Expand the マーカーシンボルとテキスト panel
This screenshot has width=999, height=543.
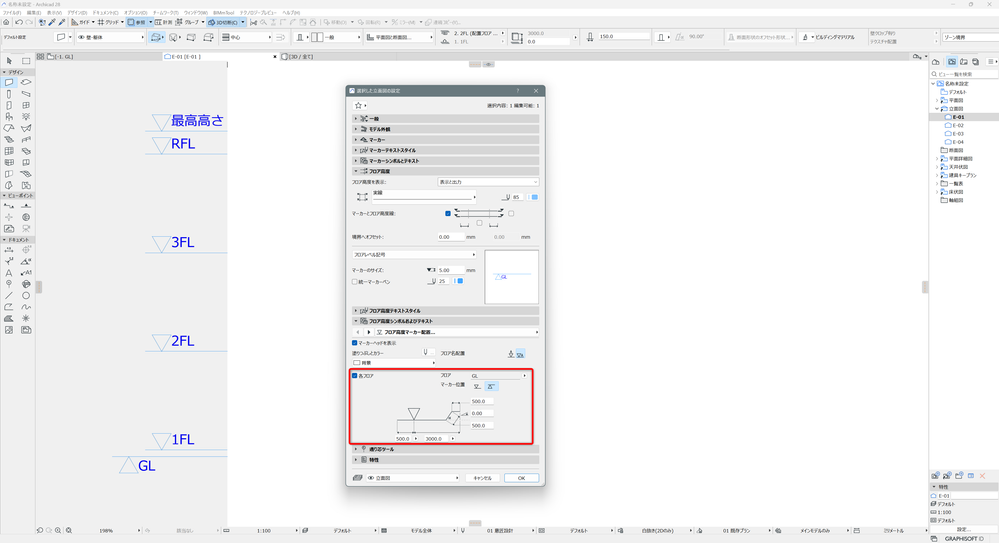click(445, 161)
